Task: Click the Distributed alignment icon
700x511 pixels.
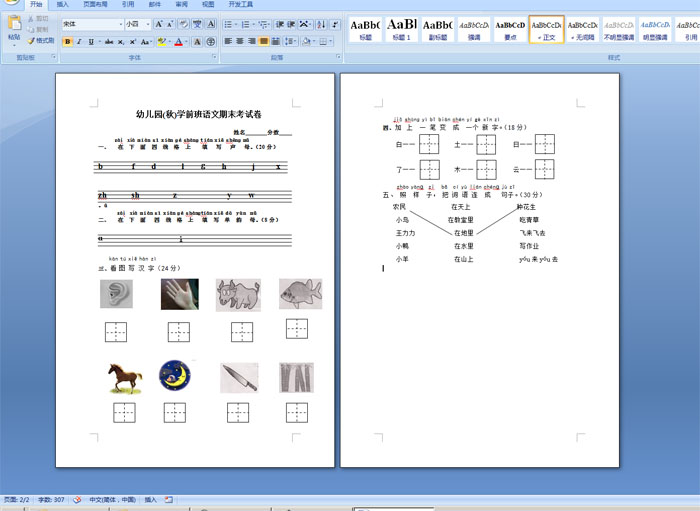Action: click(x=276, y=42)
